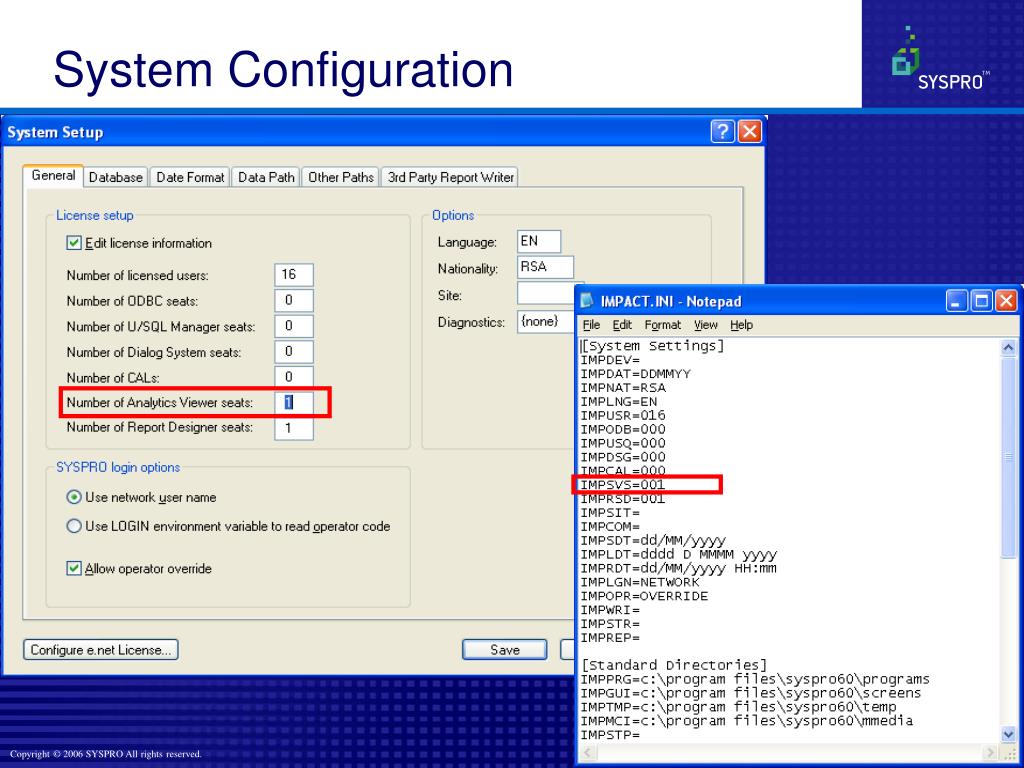Screen dimensions: 1024x768
Task: Click the Language field containing EN
Action: coord(539,241)
